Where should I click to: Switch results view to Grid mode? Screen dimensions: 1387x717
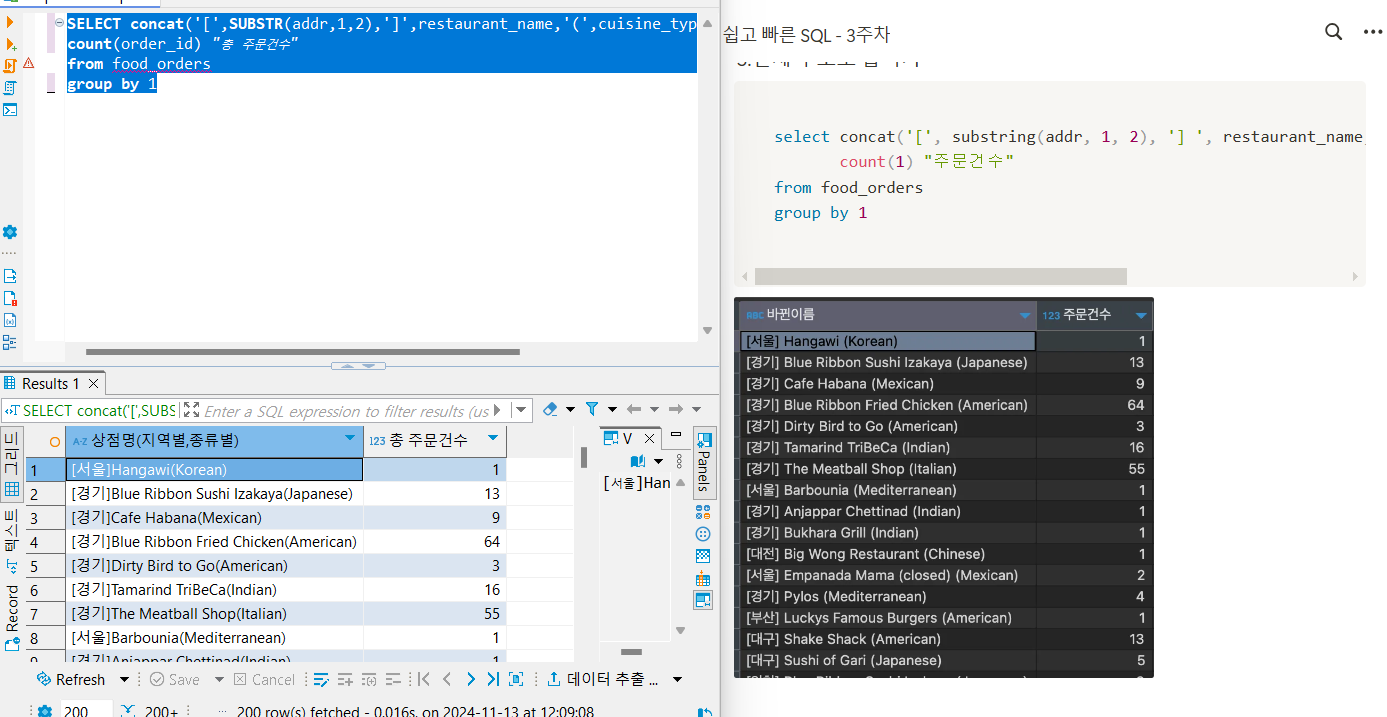12,466
